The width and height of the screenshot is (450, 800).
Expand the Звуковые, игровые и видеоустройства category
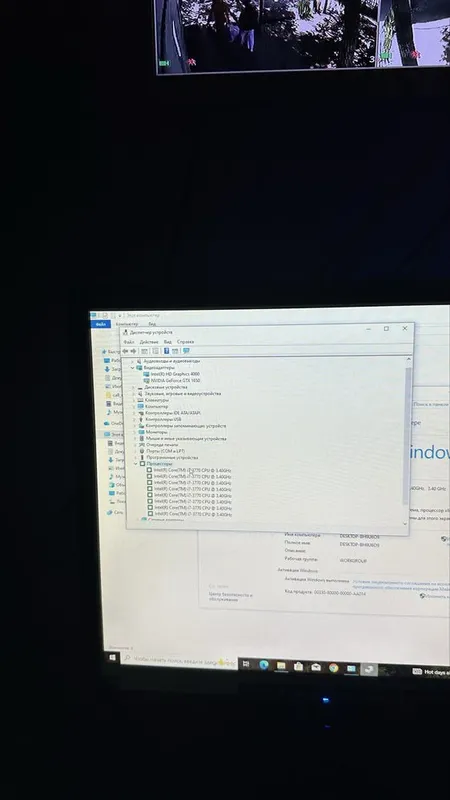click(x=134, y=394)
